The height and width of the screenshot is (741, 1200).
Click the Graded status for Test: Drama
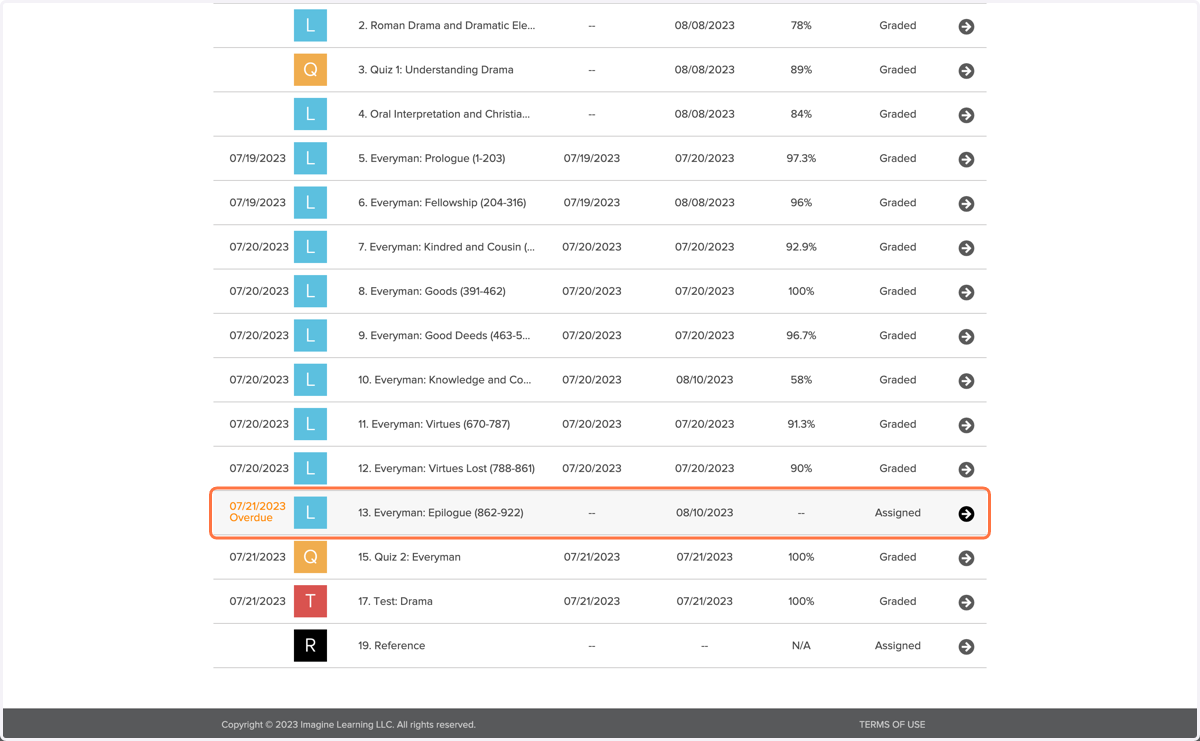[898, 601]
